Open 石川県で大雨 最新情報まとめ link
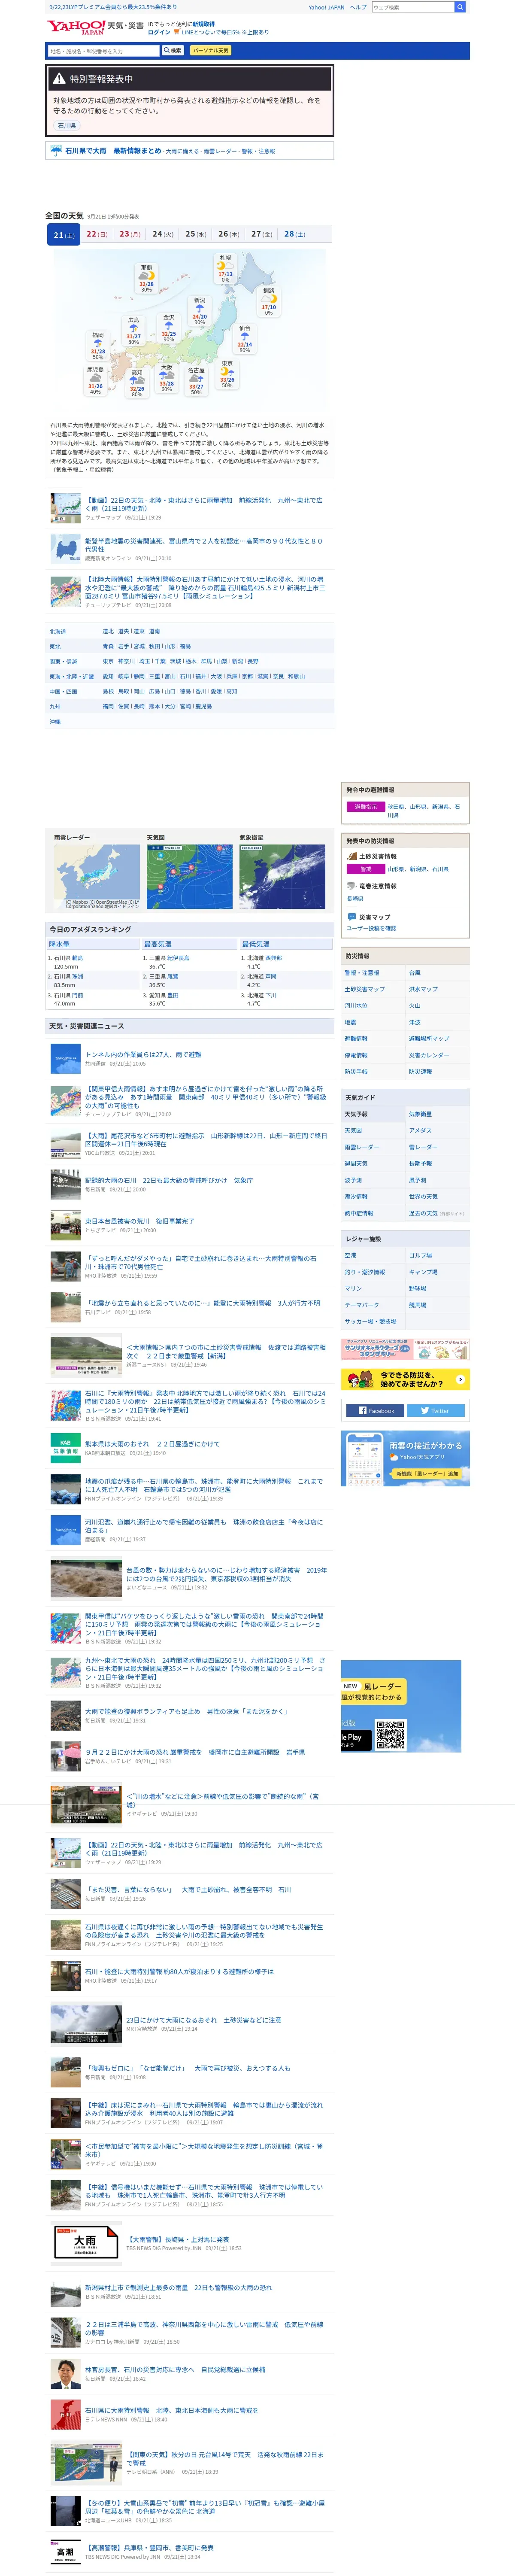The width and height of the screenshot is (515, 2576). click(113, 151)
